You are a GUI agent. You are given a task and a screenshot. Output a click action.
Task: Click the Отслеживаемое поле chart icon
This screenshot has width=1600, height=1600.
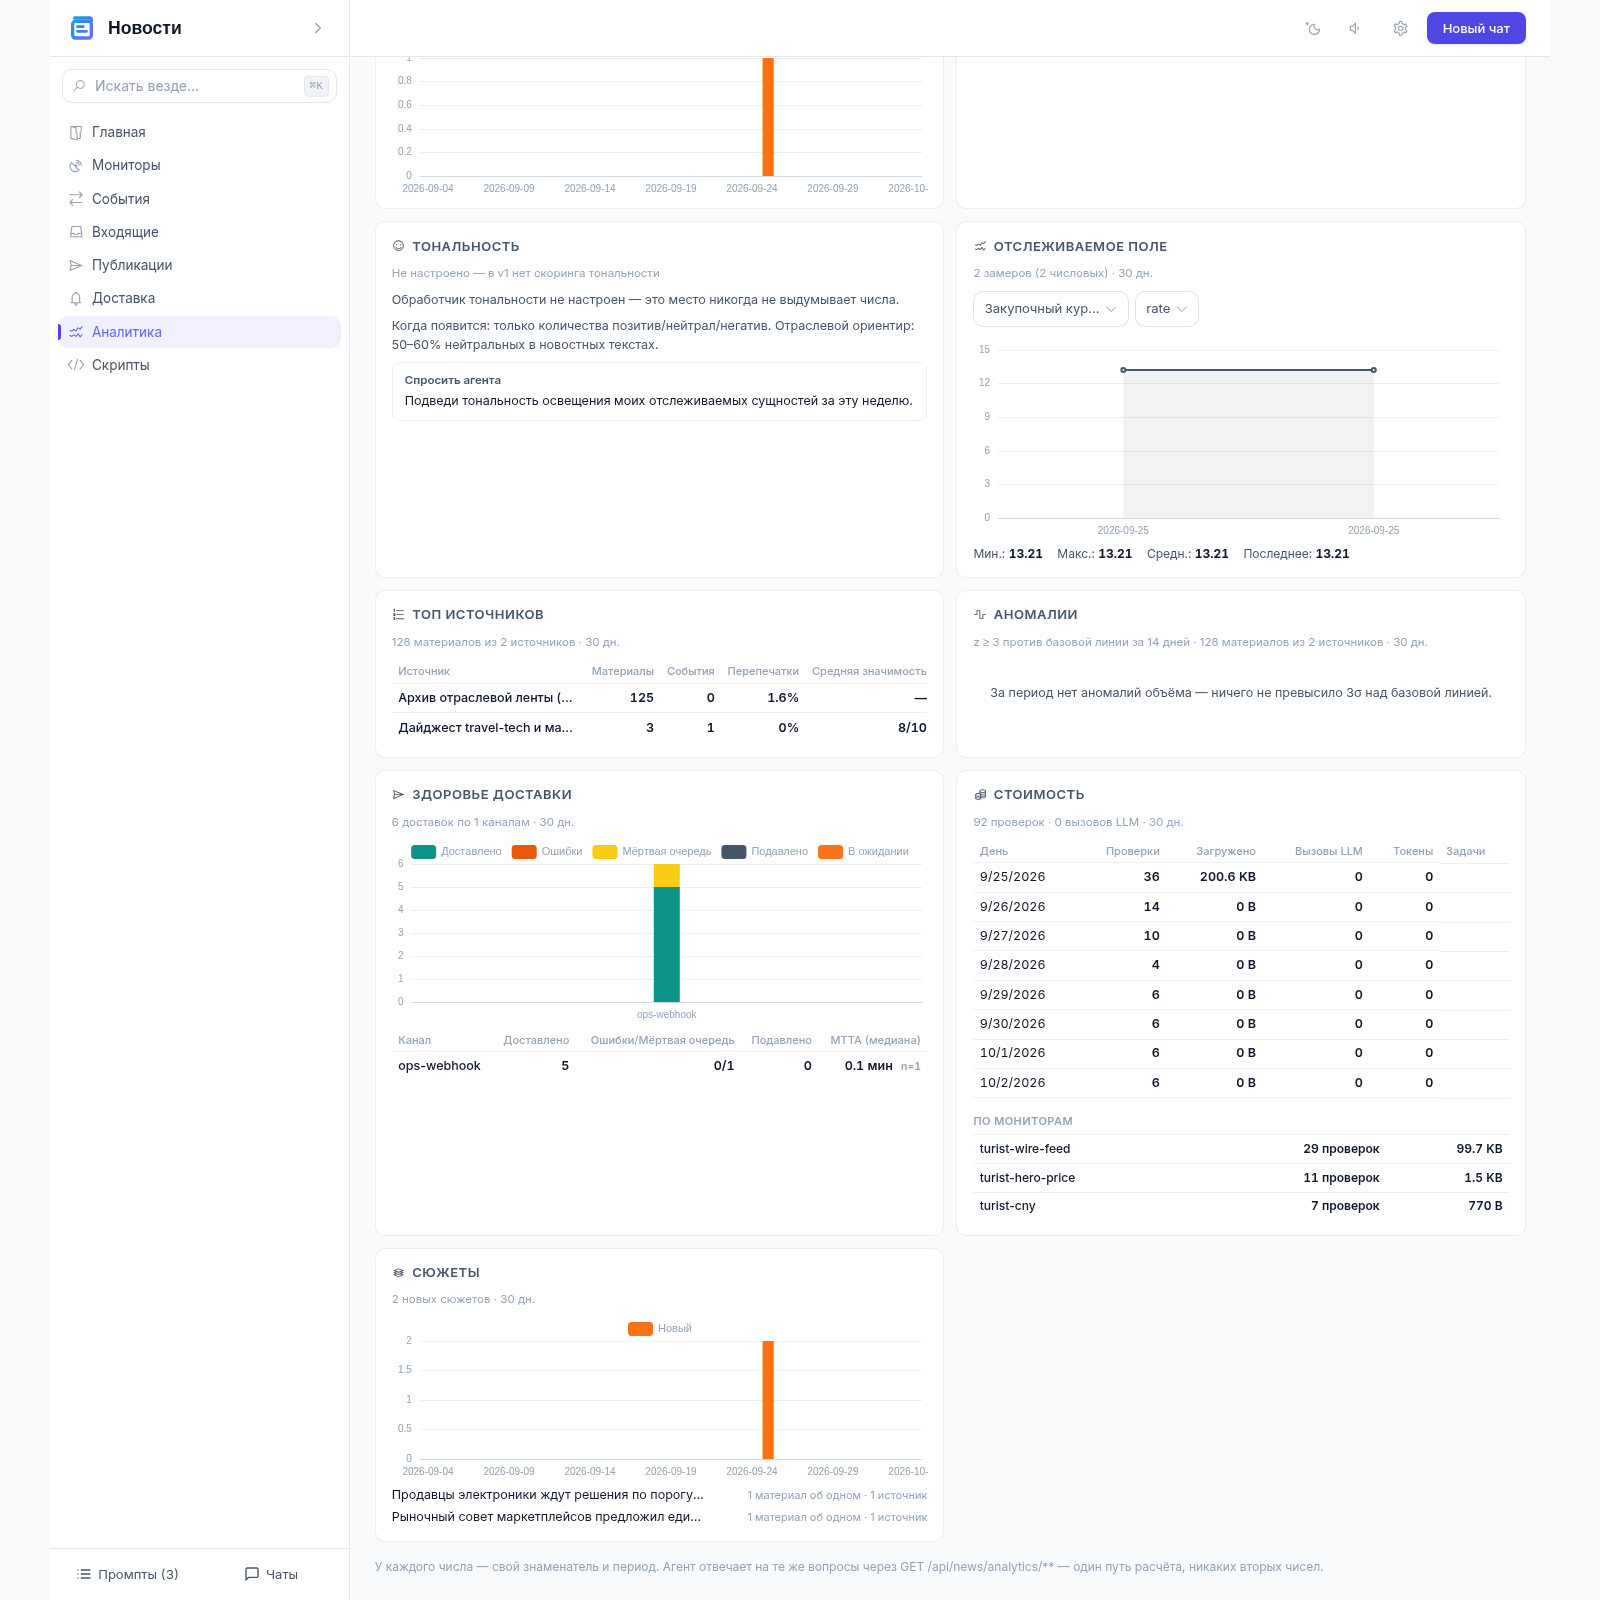980,246
